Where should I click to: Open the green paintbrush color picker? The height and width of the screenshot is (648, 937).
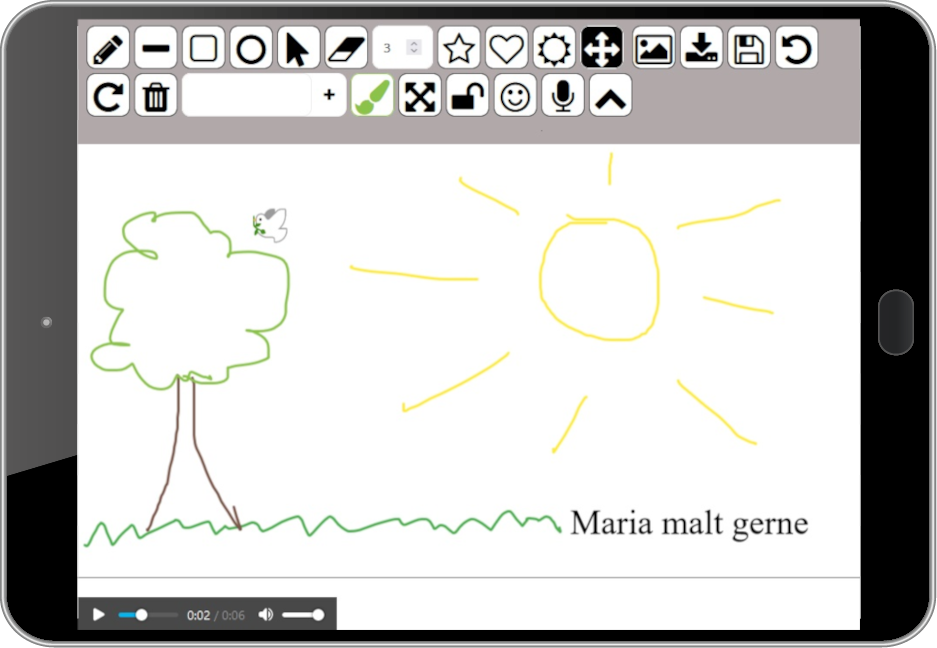tap(372, 96)
